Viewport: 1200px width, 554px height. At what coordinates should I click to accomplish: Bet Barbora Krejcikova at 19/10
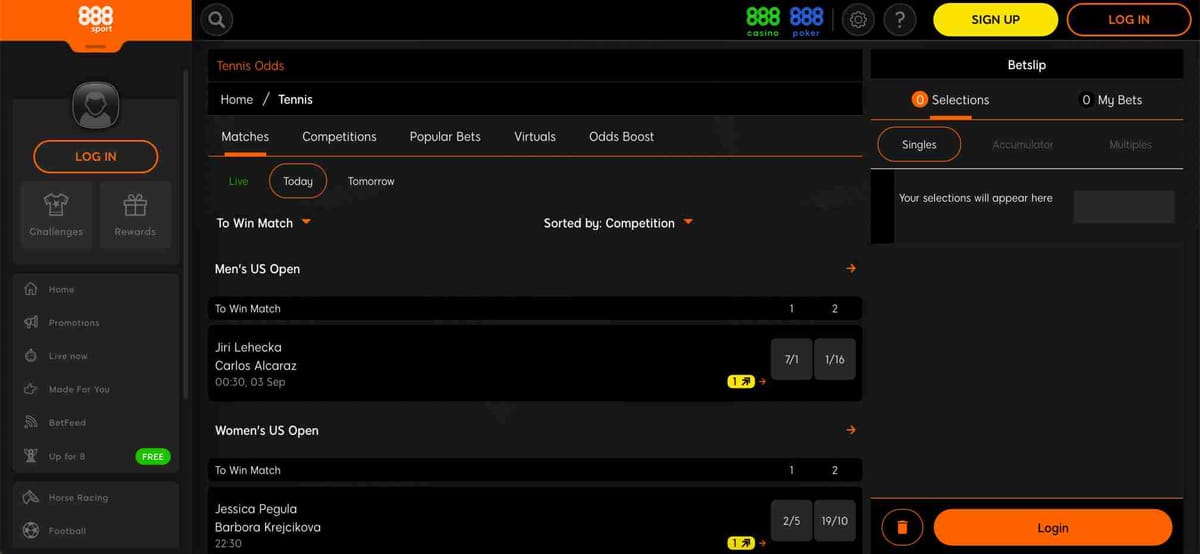pyautogui.click(x=835, y=521)
